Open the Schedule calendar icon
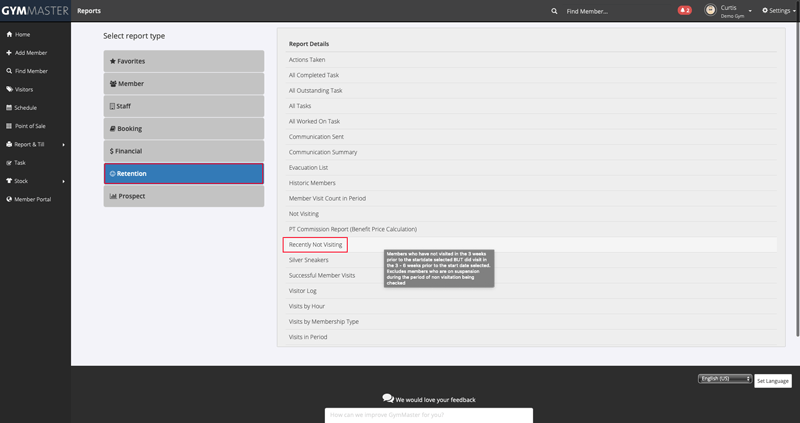Screen dimensions: 800x423 pos(9,107)
